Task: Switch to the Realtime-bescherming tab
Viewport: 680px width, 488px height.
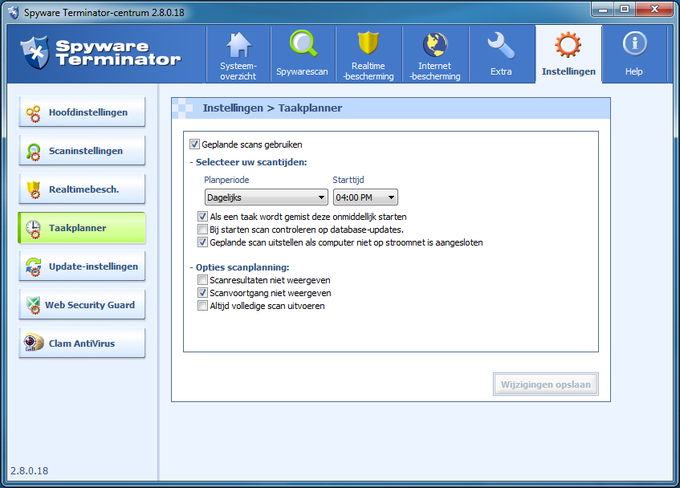Action: click(x=368, y=54)
